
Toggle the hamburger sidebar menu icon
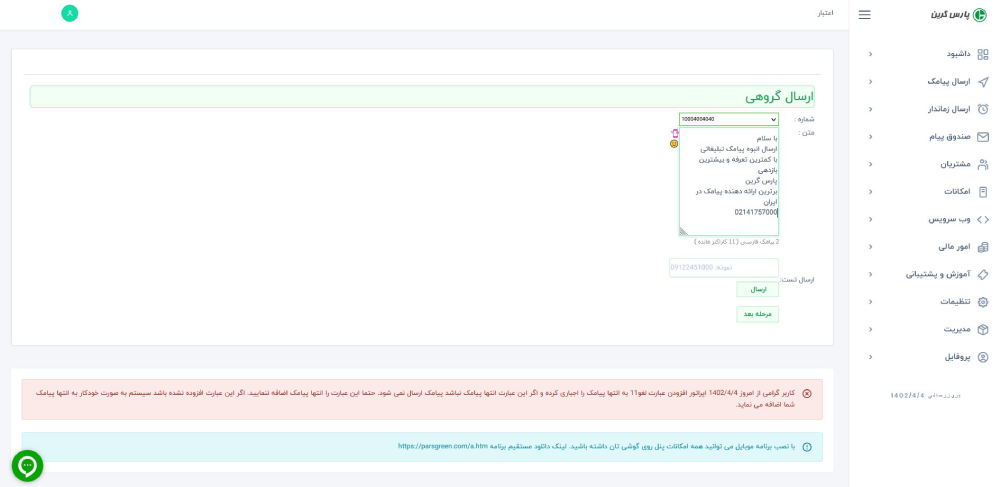pos(865,15)
